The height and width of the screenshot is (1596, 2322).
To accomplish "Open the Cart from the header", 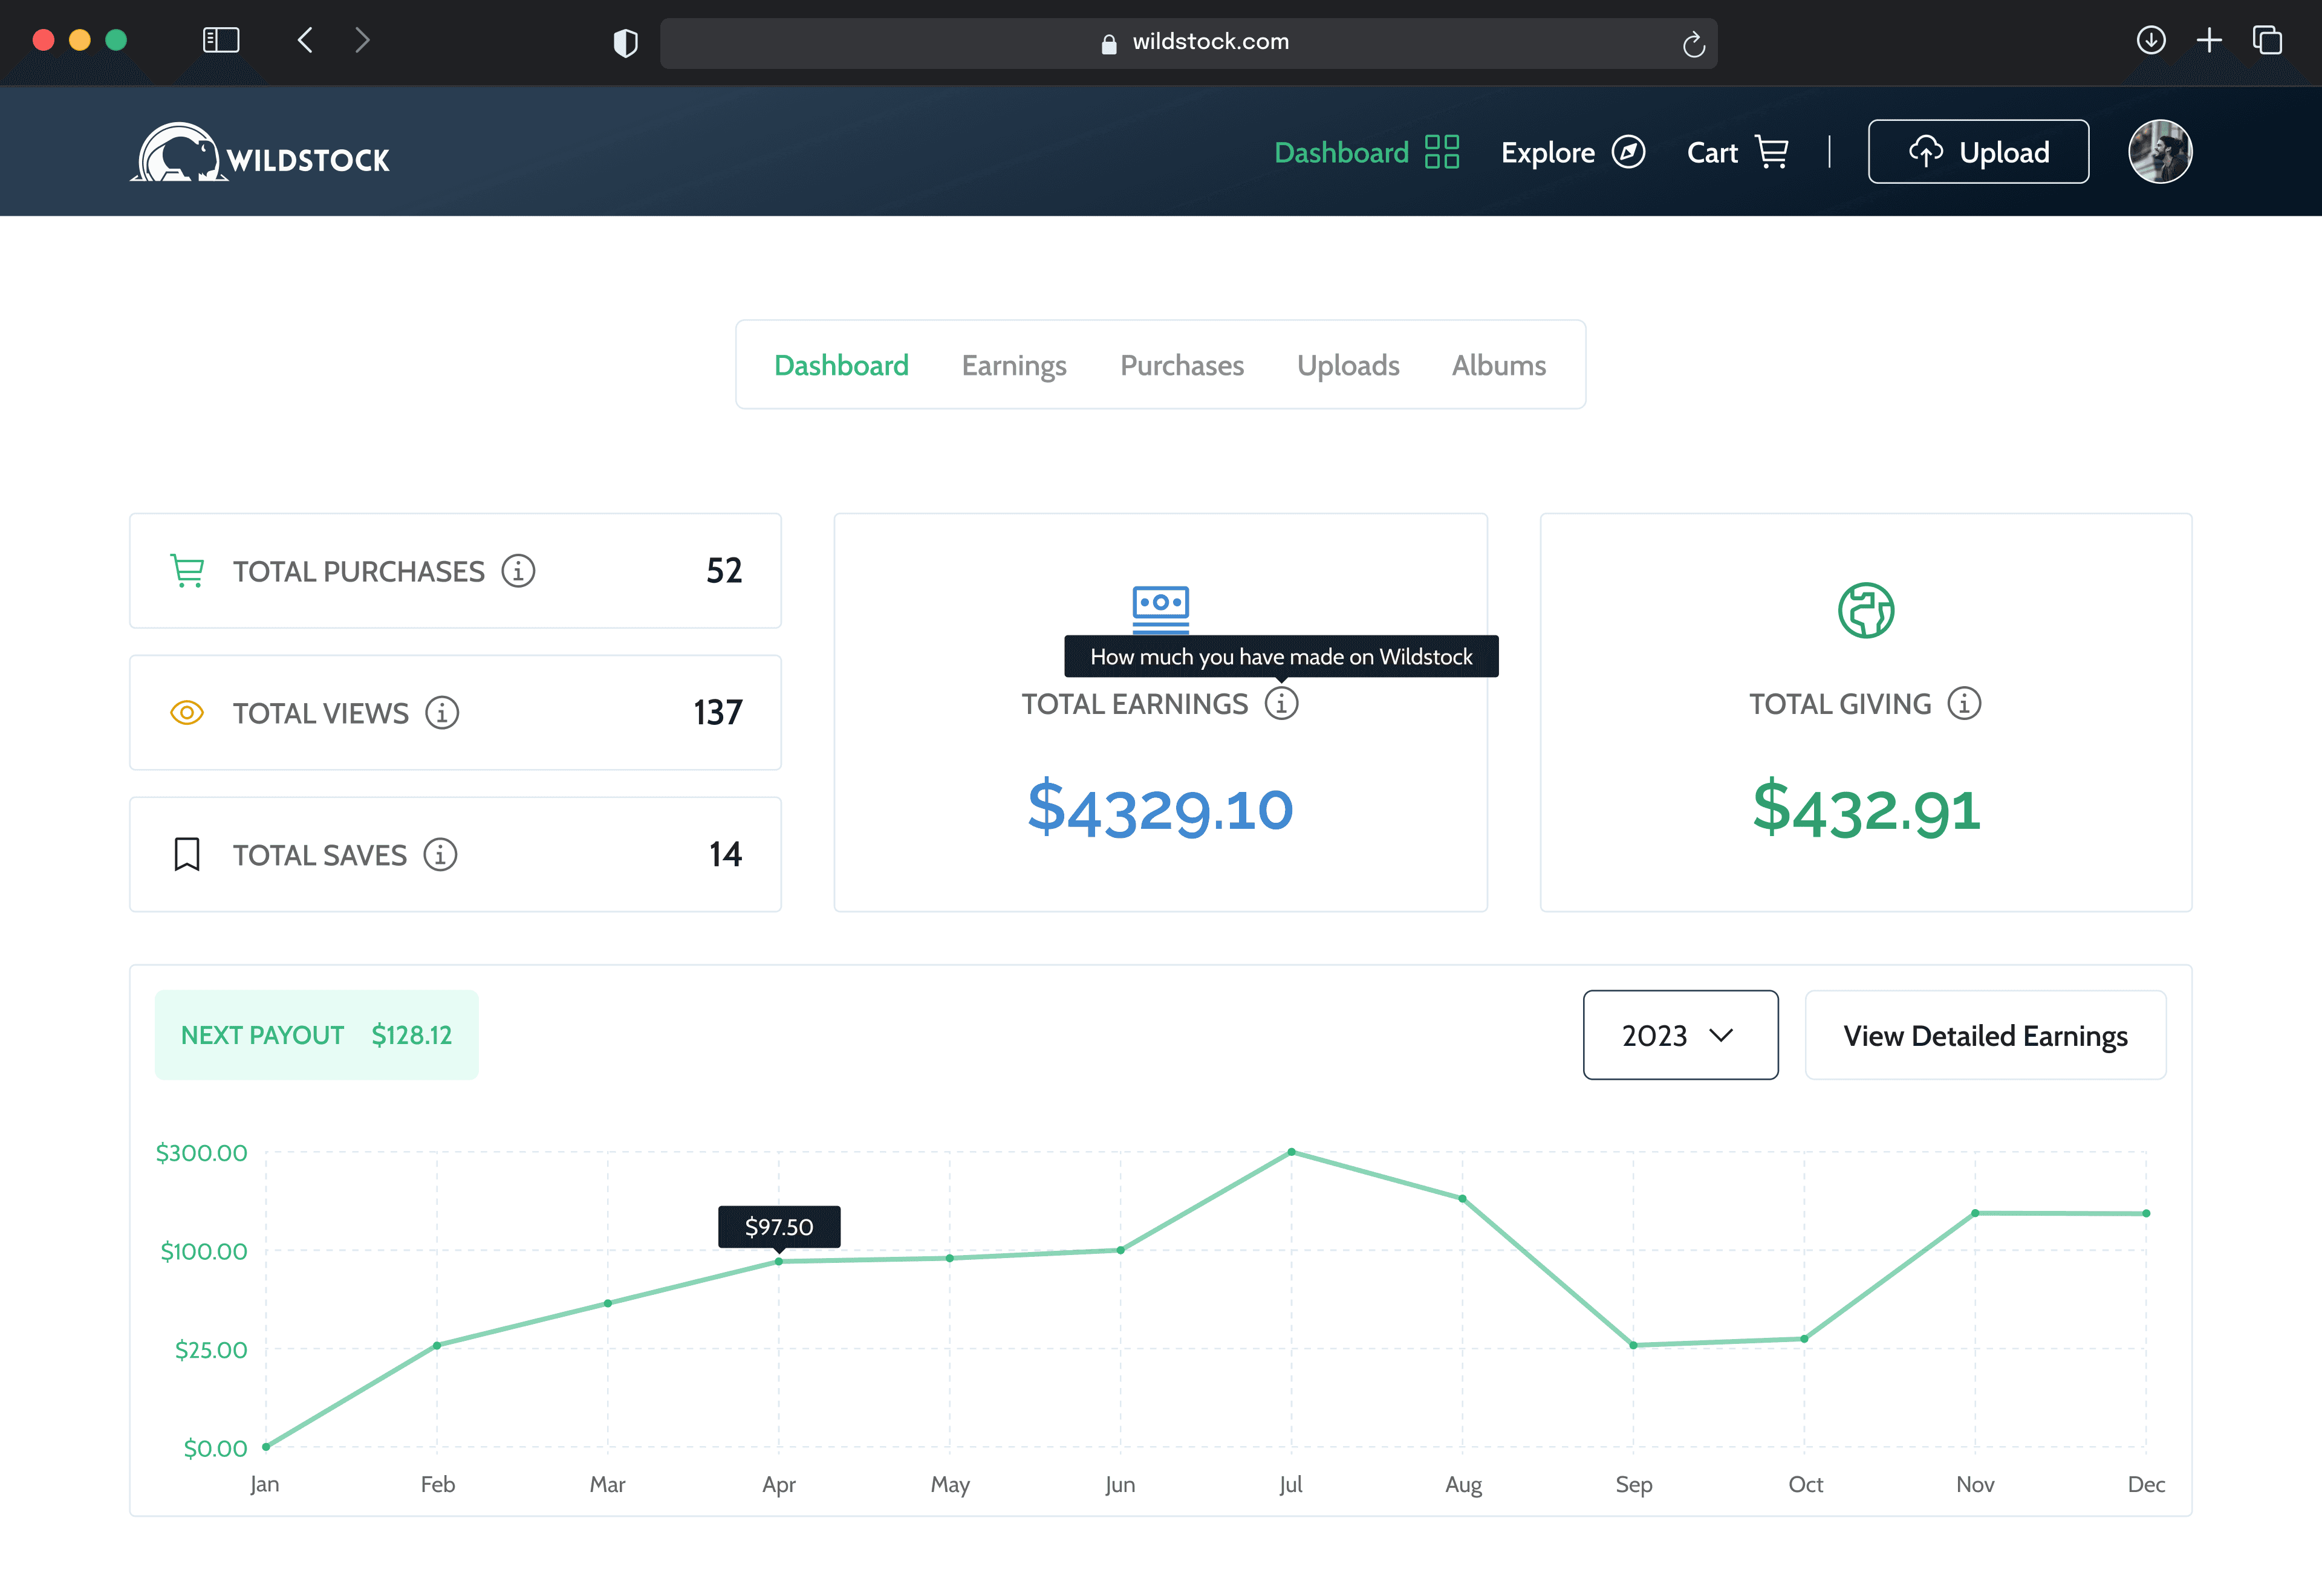I will (1737, 153).
